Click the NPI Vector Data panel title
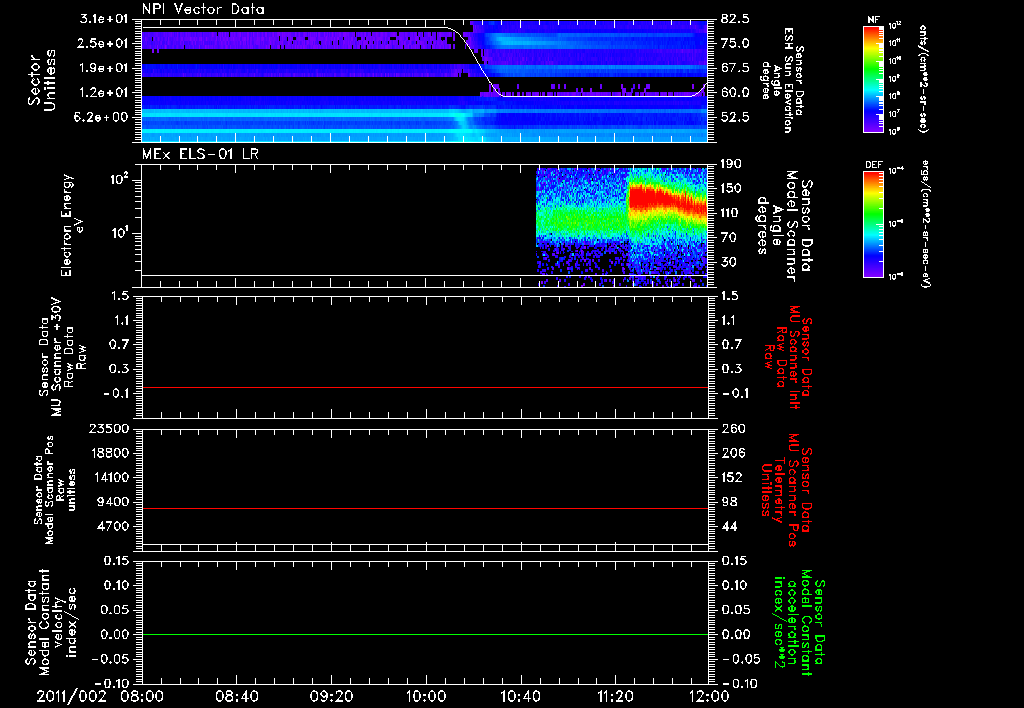This screenshot has width=1024, height=708. [x=203, y=10]
